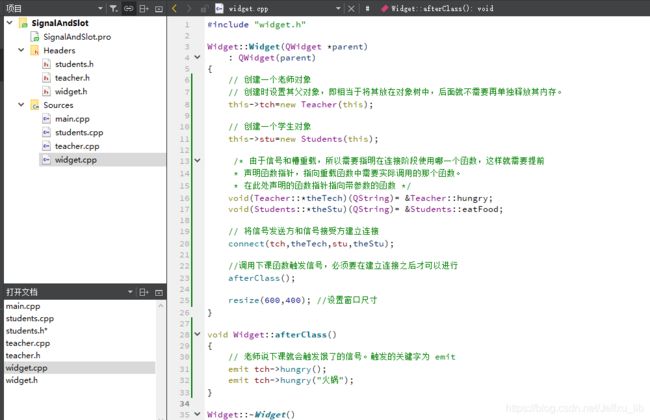Click the main.cpp source file icon
The width and height of the screenshot is (650, 420).
[x=46, y=119]
